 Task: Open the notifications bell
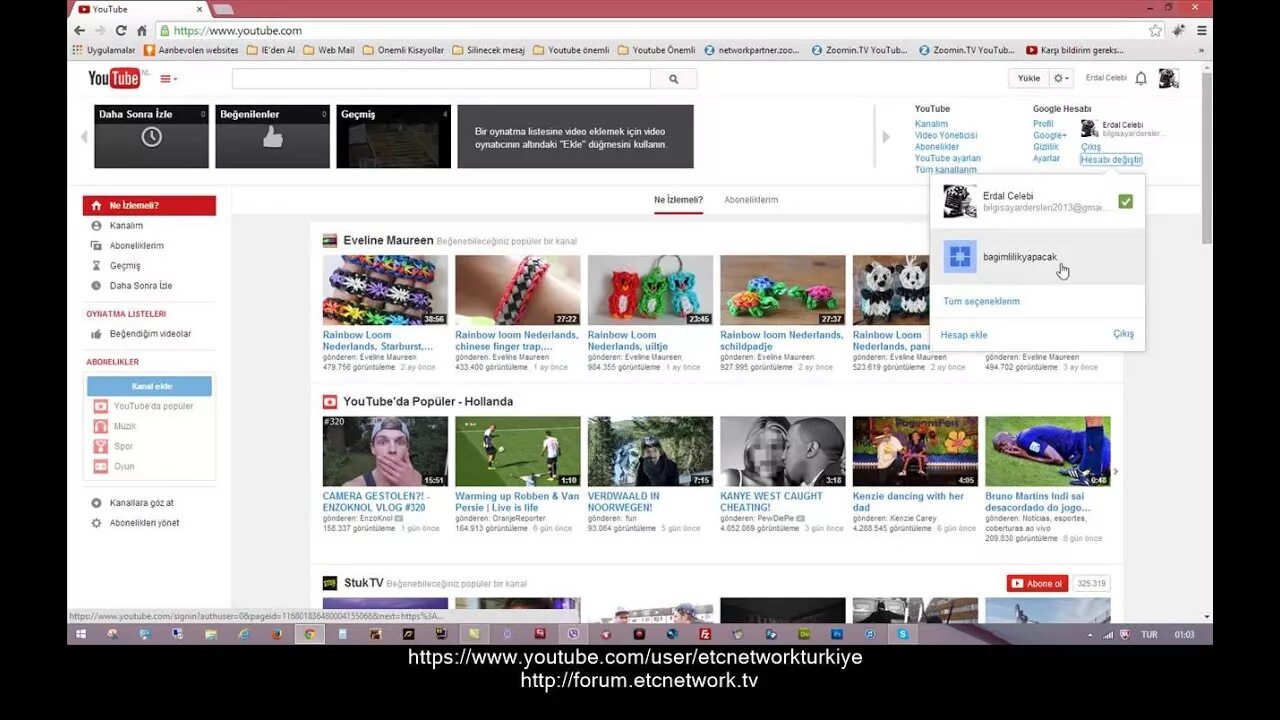[1141, 78]
